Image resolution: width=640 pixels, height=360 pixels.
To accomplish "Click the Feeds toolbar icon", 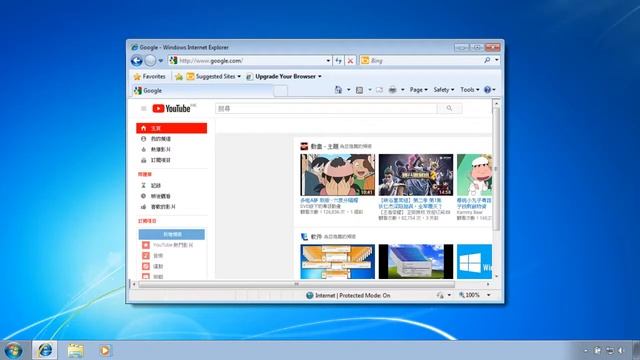I will pyautogui.click(x=360, y=90).
